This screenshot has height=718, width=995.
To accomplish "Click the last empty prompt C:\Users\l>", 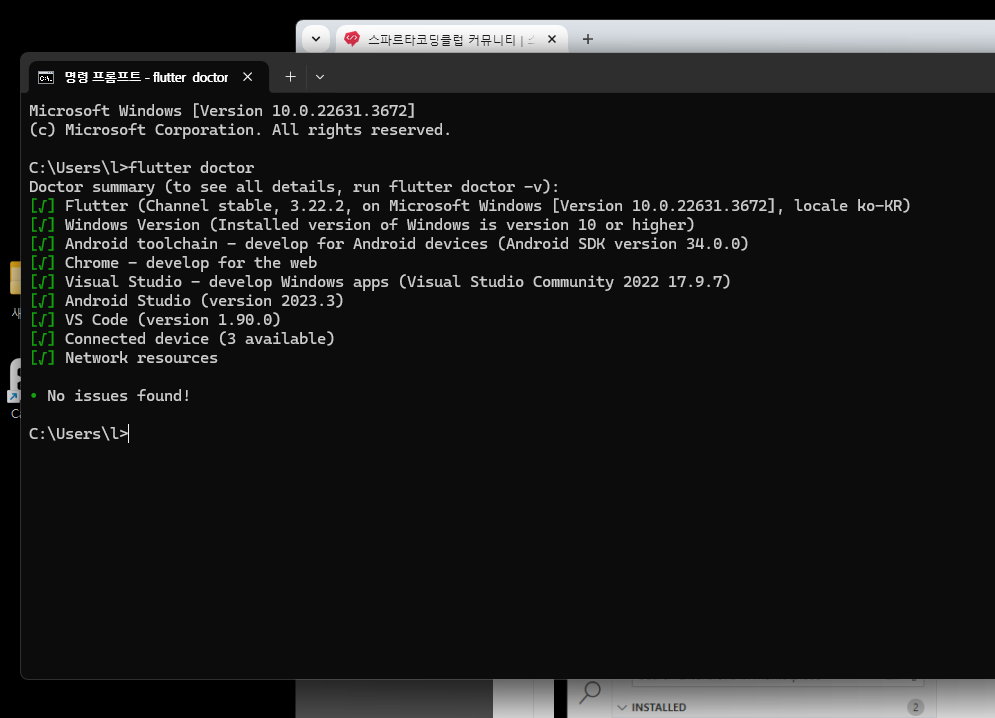I will [x=79, y=434].
